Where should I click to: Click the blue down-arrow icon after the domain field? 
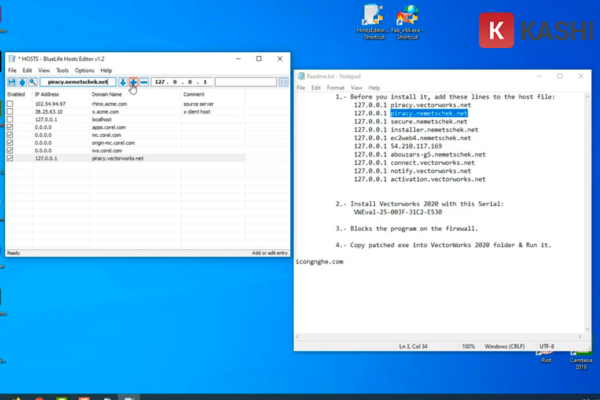click(x=122, y=82)
